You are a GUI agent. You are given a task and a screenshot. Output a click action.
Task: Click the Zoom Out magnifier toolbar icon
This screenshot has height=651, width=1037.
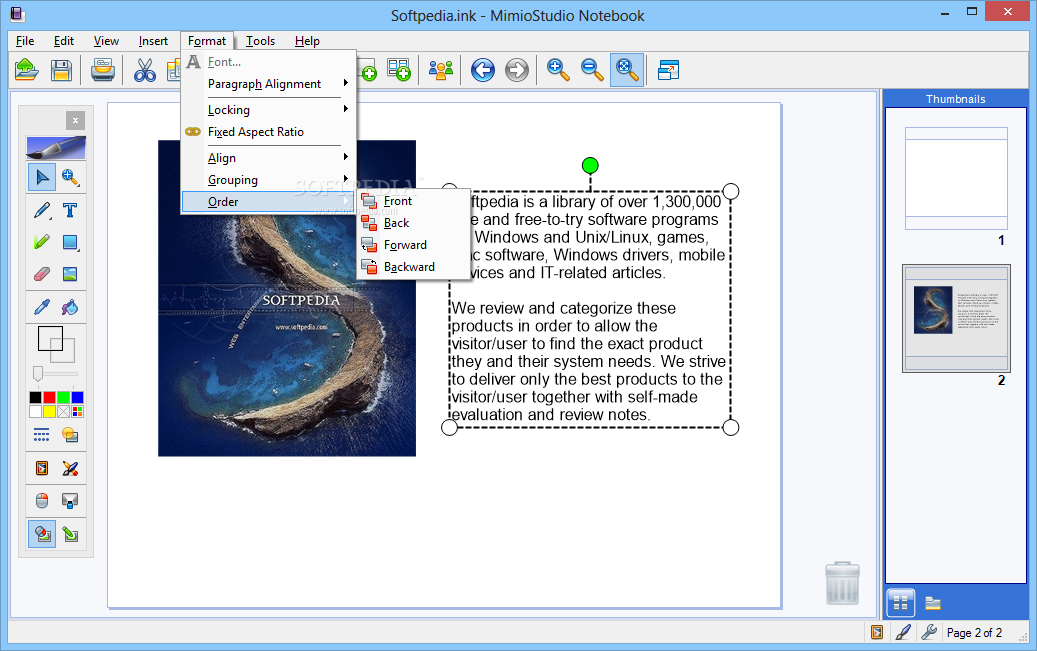[x=593, y=69]
